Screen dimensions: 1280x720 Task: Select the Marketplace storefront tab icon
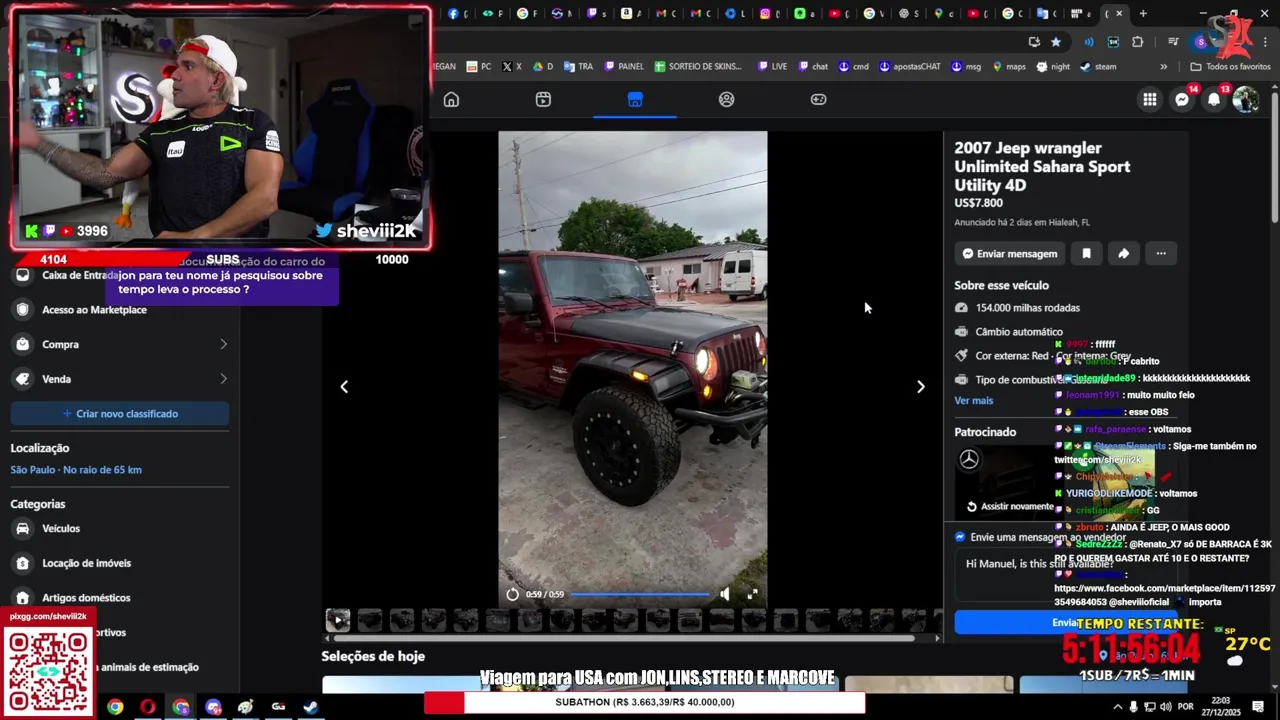635,99
